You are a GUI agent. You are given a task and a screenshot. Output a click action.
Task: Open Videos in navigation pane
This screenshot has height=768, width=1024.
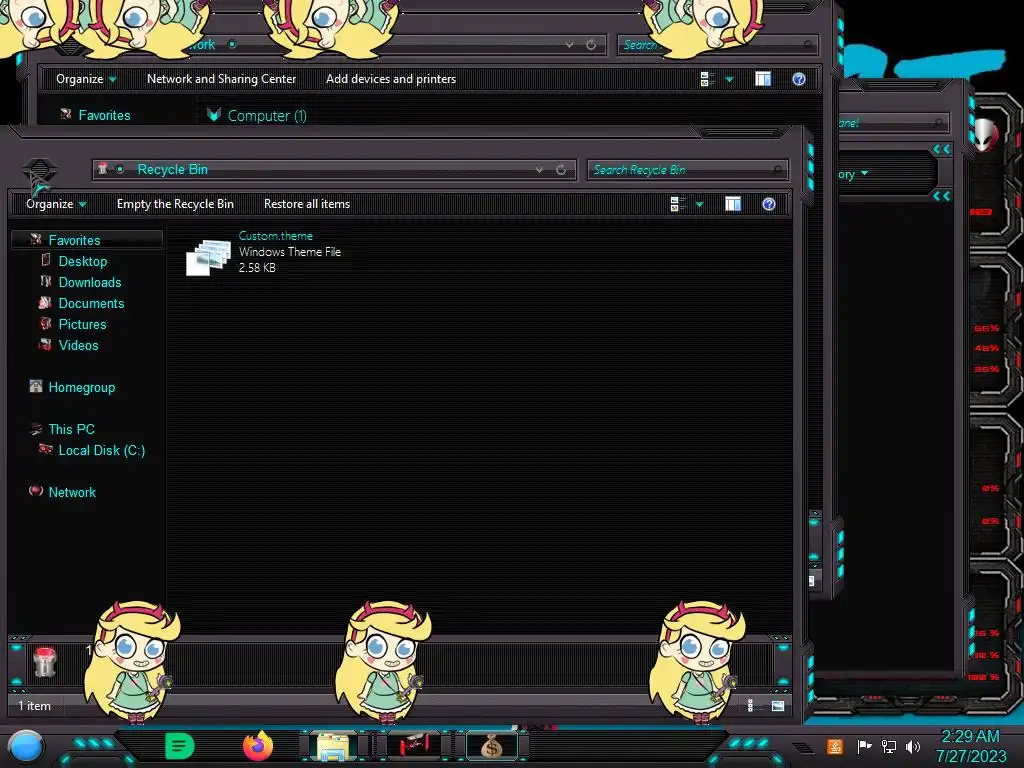coord(78,345)
